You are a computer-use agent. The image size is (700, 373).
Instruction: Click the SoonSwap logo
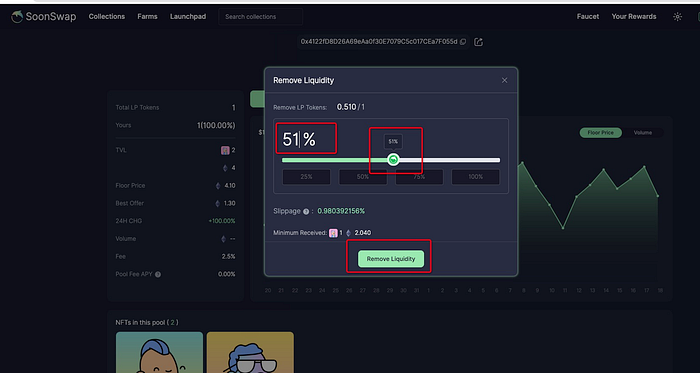(x=43, y=17)
